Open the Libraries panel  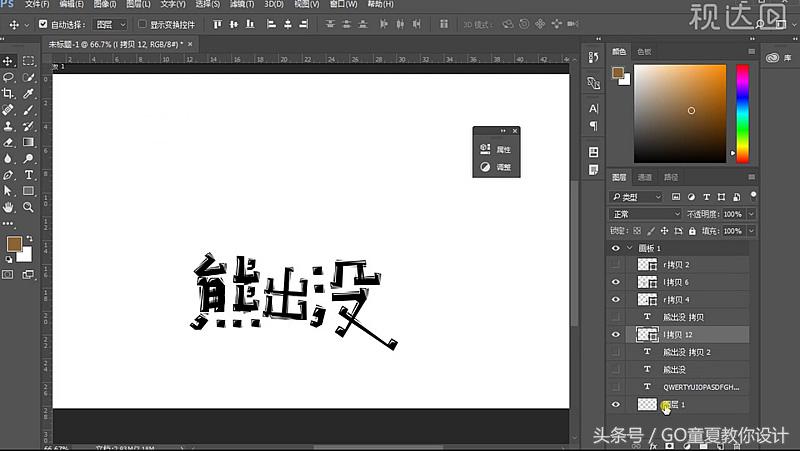779,58
